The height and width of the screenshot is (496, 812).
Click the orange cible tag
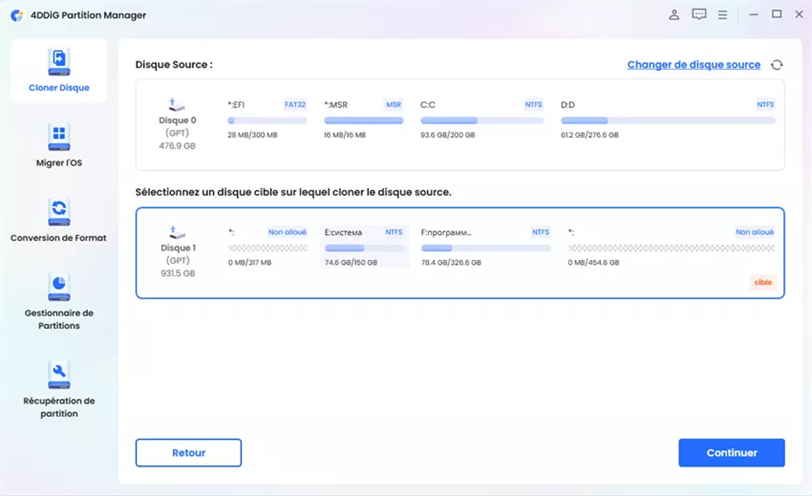click(x=763, y=282)
